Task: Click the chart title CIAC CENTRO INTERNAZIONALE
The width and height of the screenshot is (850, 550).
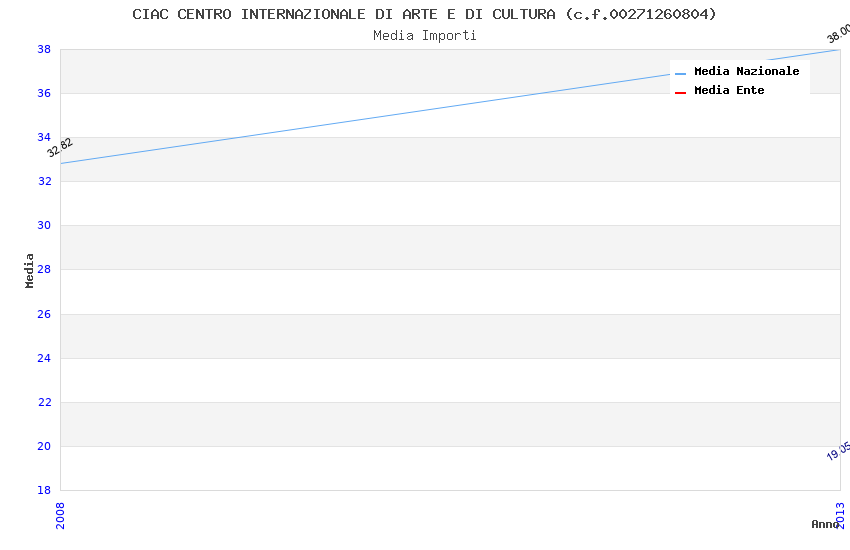Action: pyautogui.click(x=424, y=14)
